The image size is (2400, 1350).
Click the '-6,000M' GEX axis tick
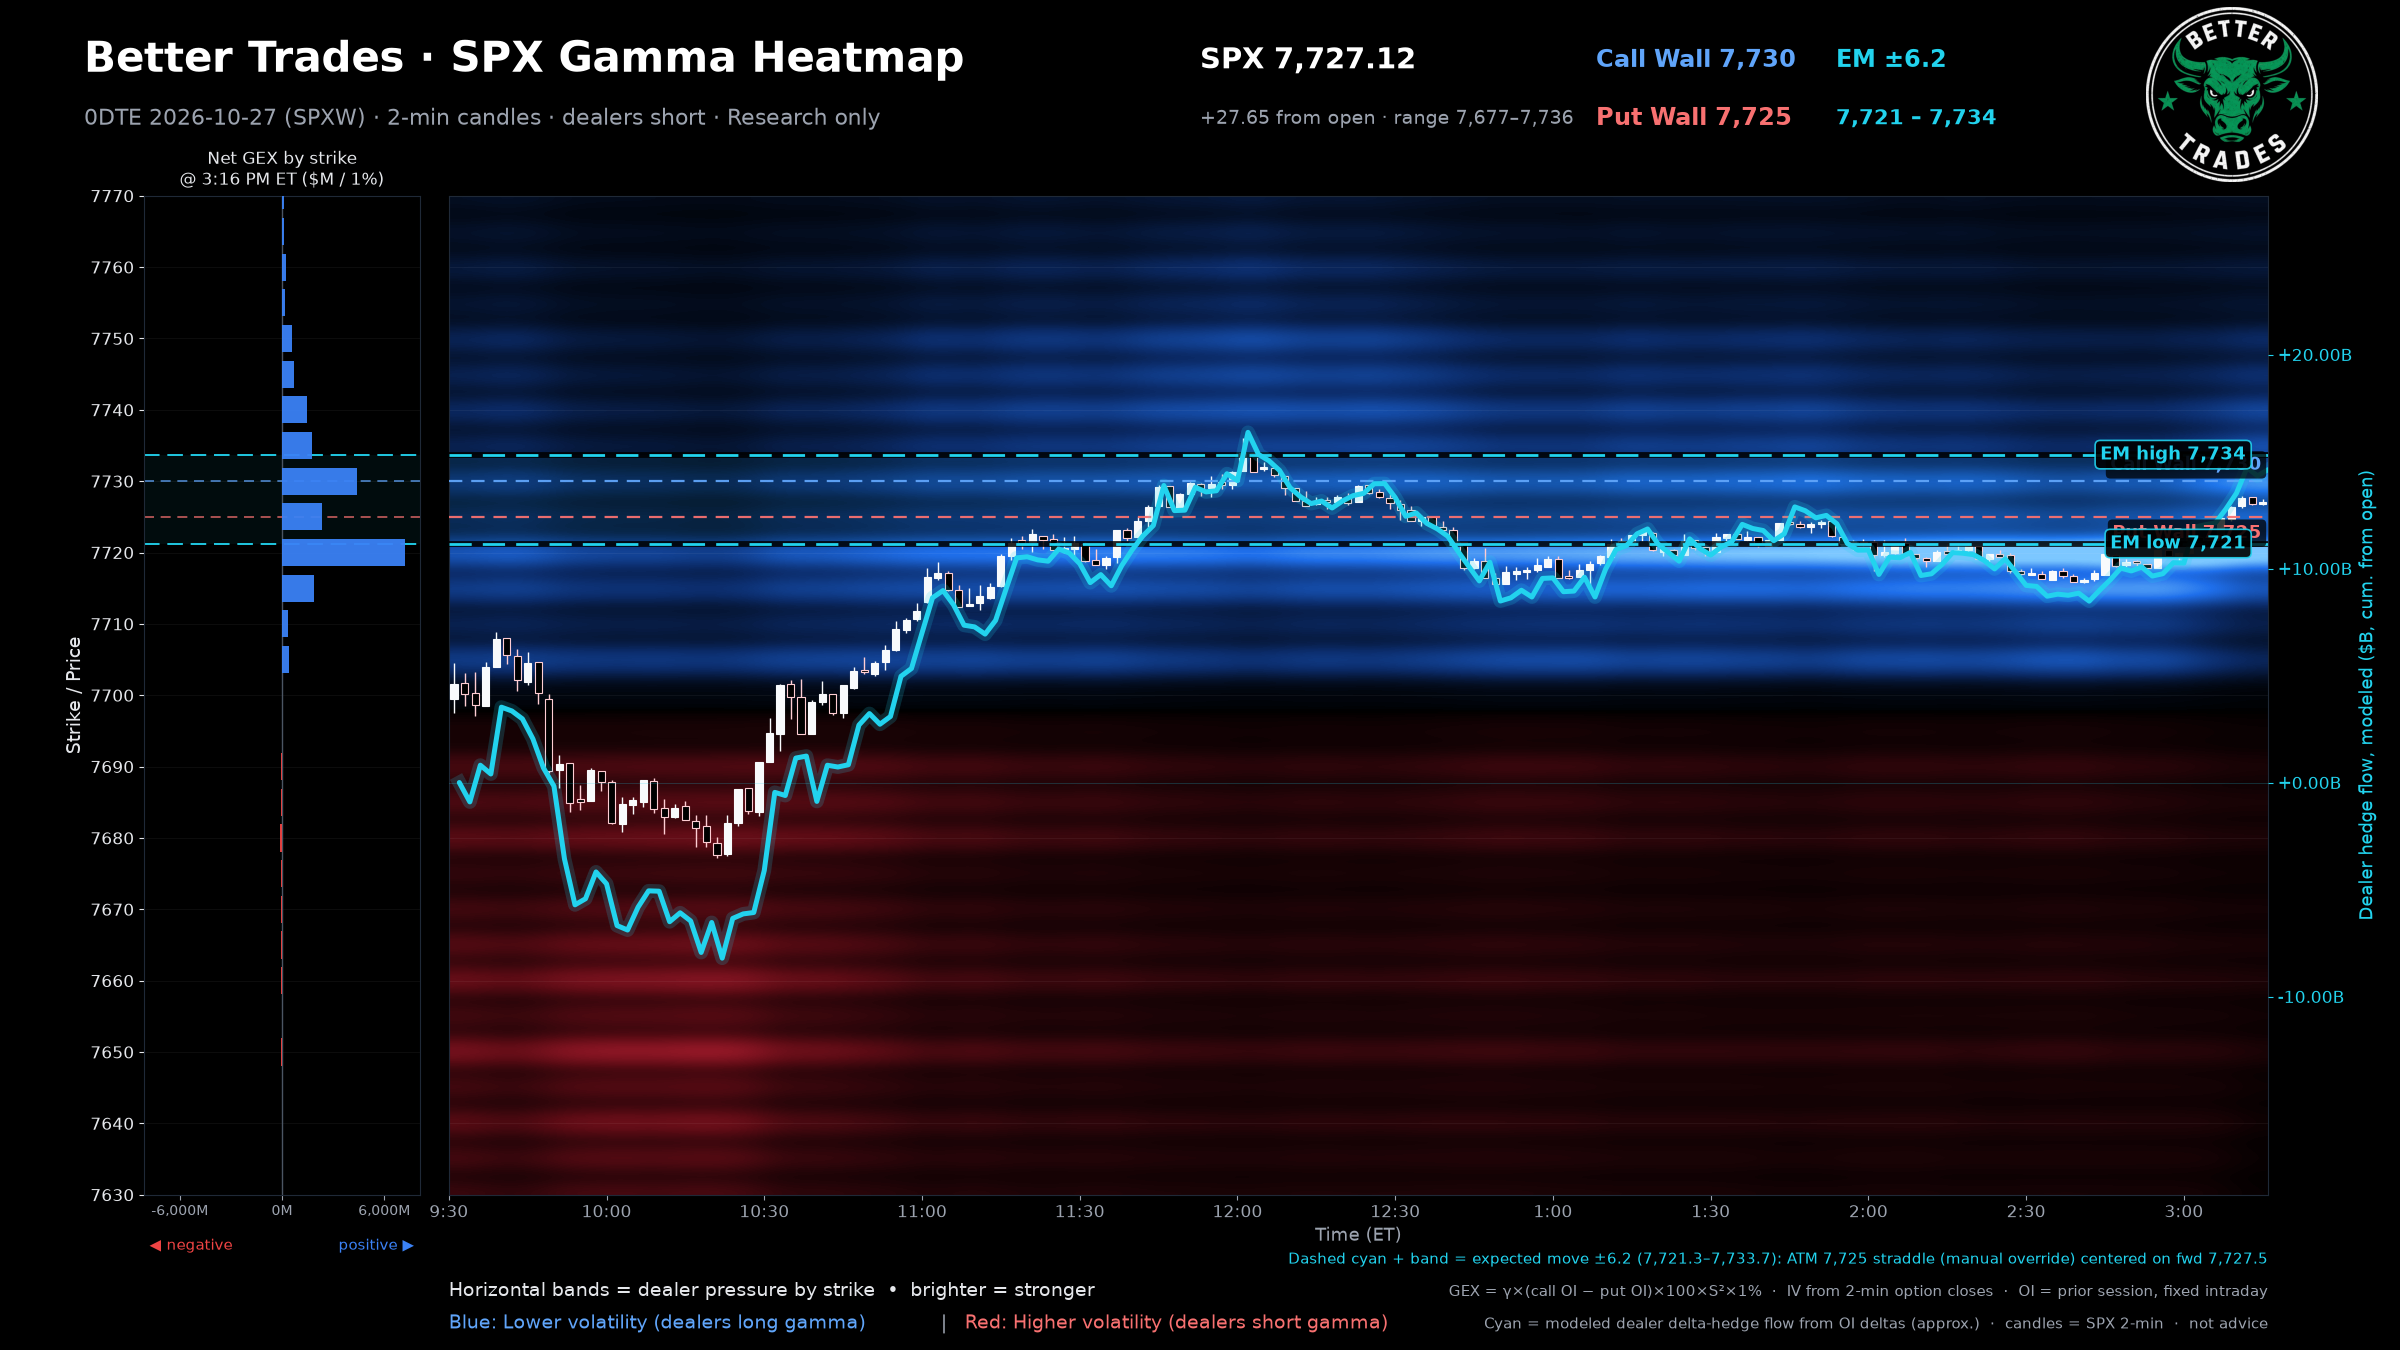[180, 1211]
